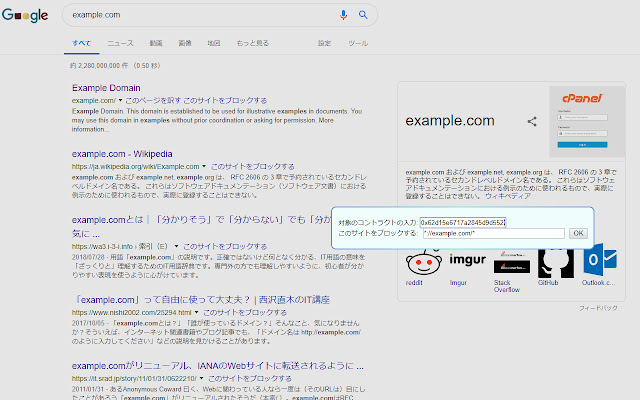640x400 pixels.
Task: Open the もっと見る menu
Action: (x=253, y=43)
